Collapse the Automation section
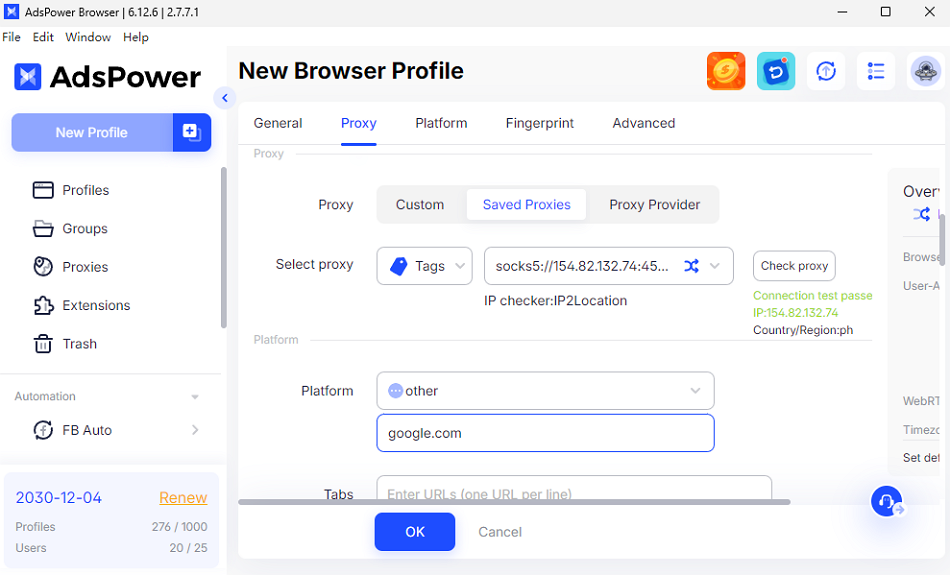This screenshot has height=575, width=950. click(194, 397)
